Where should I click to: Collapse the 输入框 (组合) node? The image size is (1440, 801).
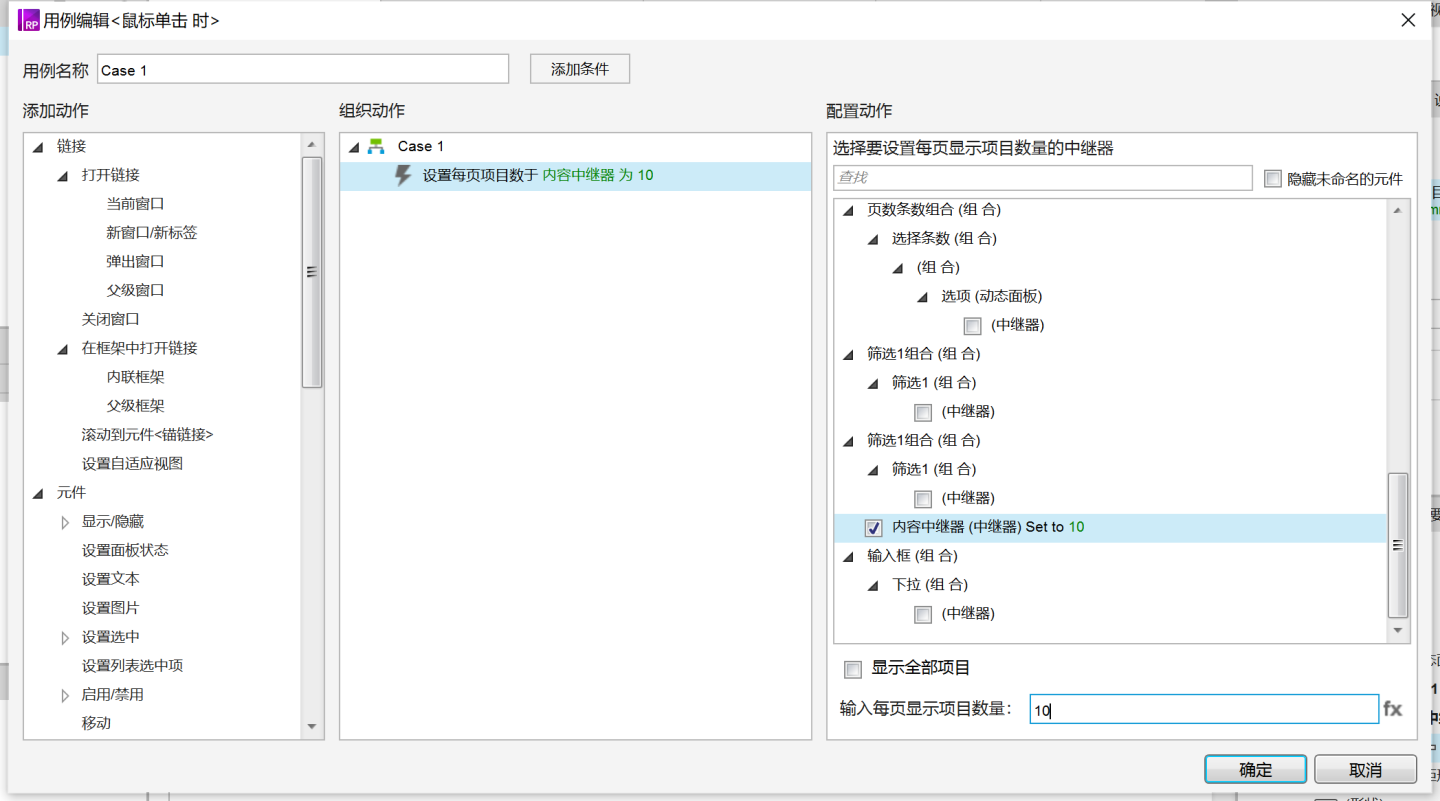[x=849, y=557]
